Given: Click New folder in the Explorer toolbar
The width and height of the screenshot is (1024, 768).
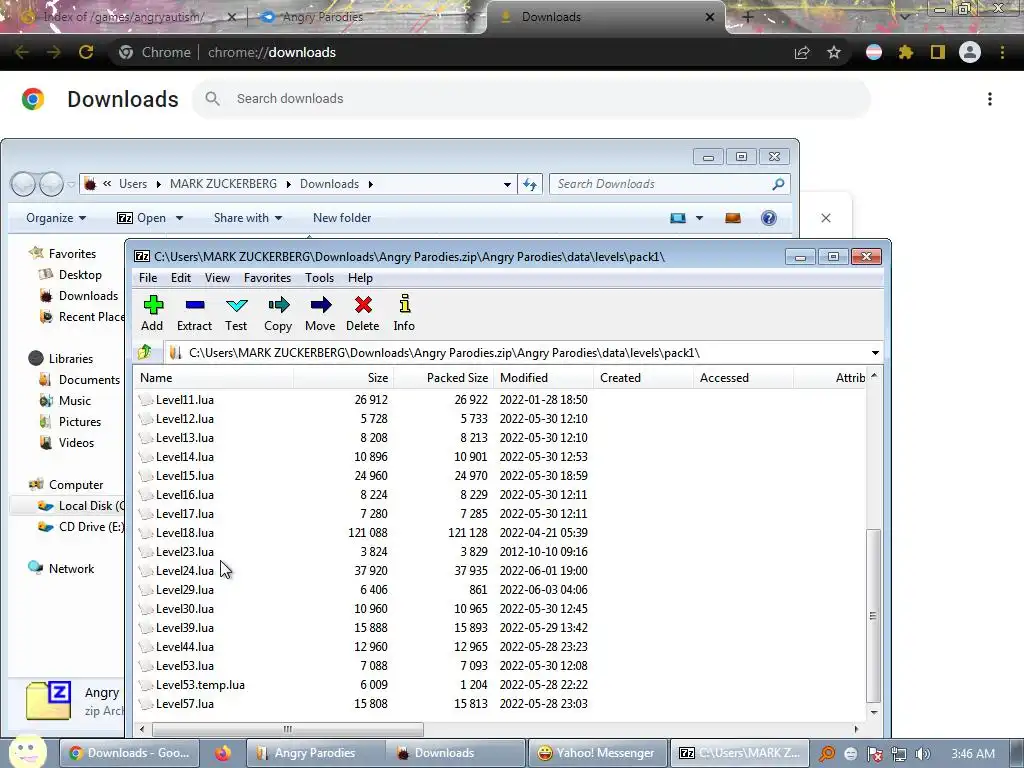Looking at the screenshot, I should 342,218.
